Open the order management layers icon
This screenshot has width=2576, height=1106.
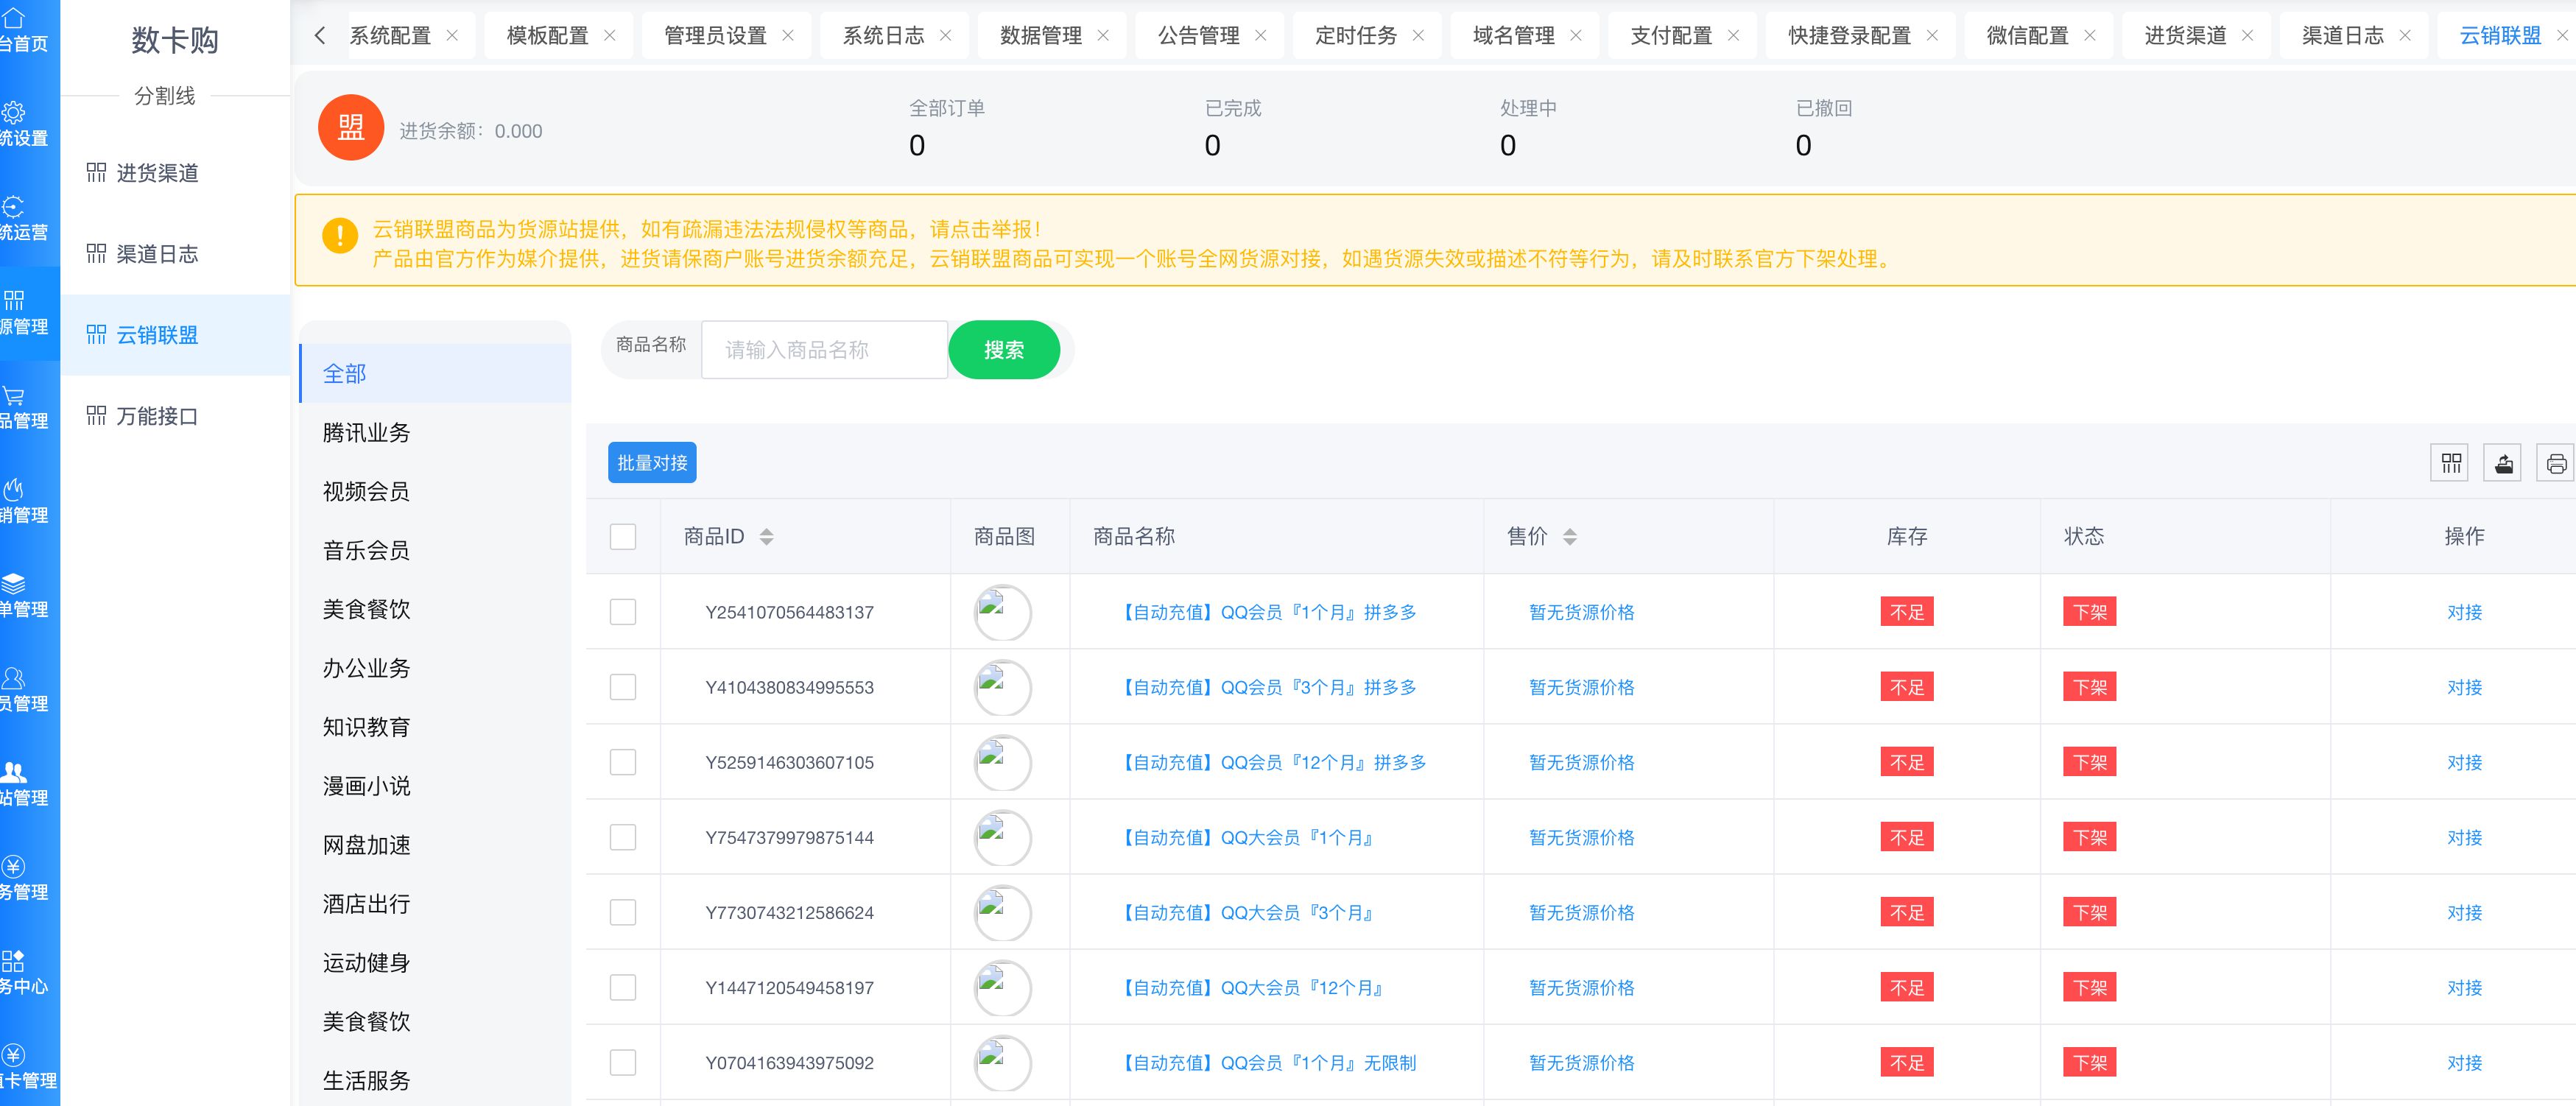[x=13, y=584]
